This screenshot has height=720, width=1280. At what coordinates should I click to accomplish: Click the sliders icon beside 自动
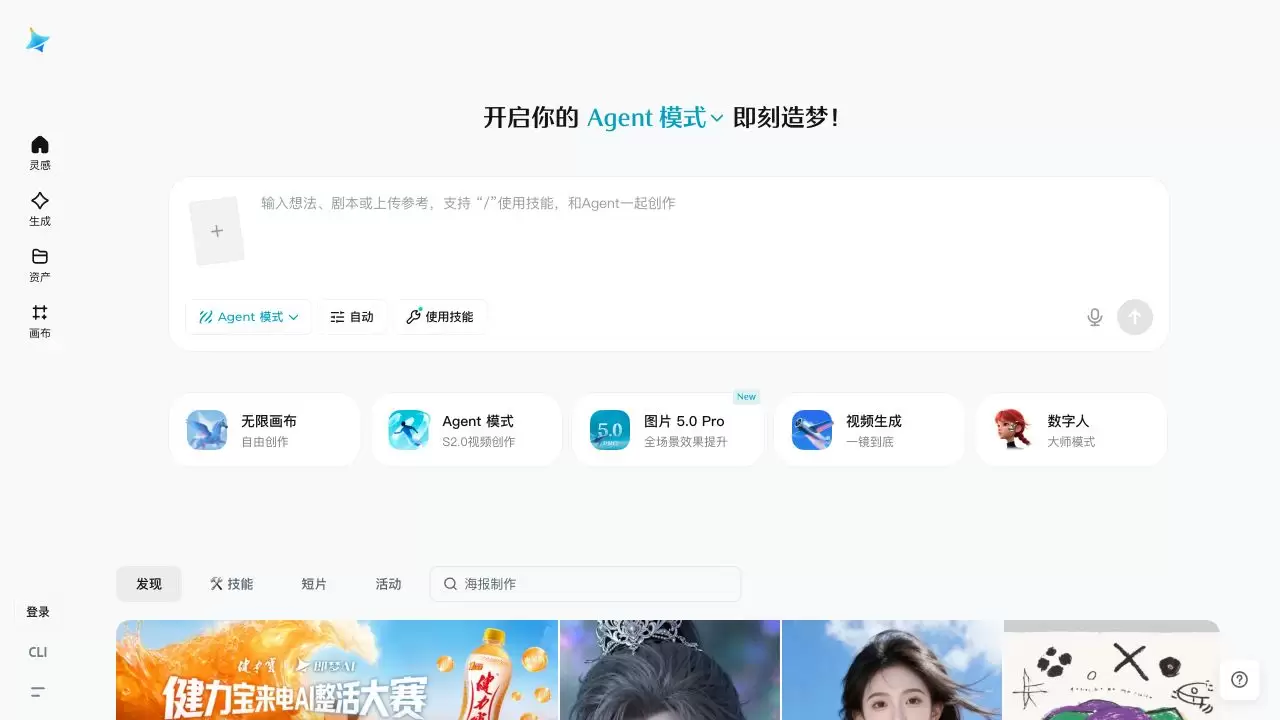[337, 317]
